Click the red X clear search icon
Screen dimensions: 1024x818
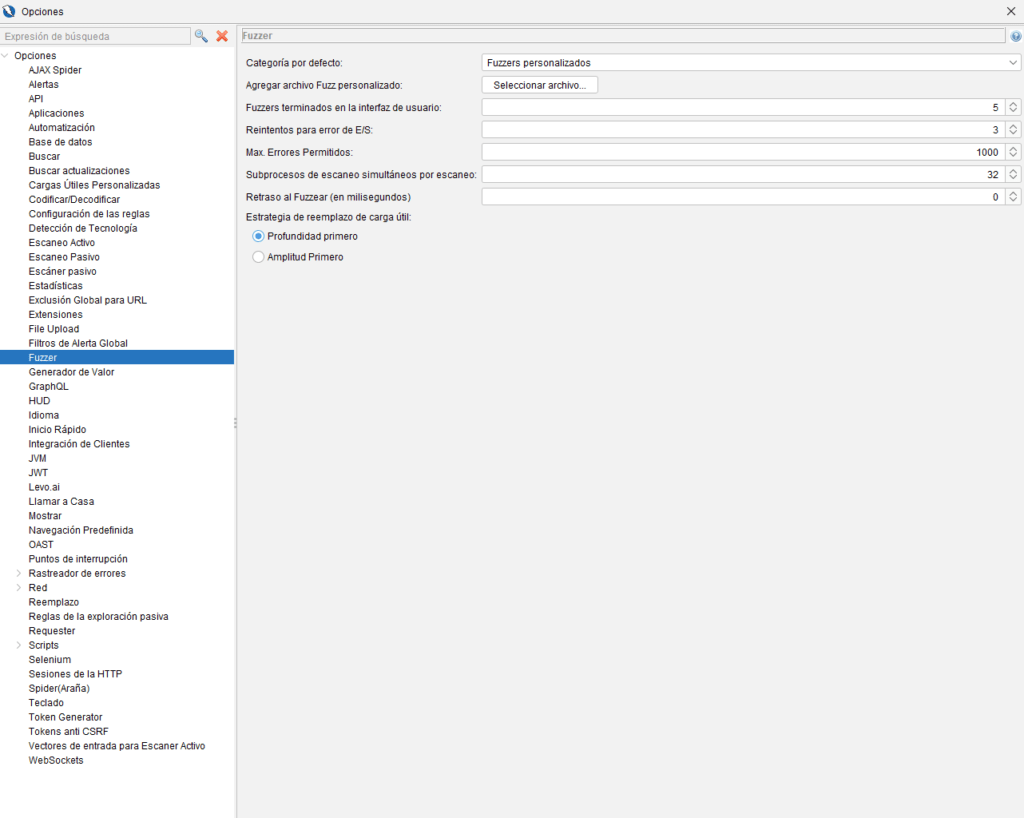point(222,36)
